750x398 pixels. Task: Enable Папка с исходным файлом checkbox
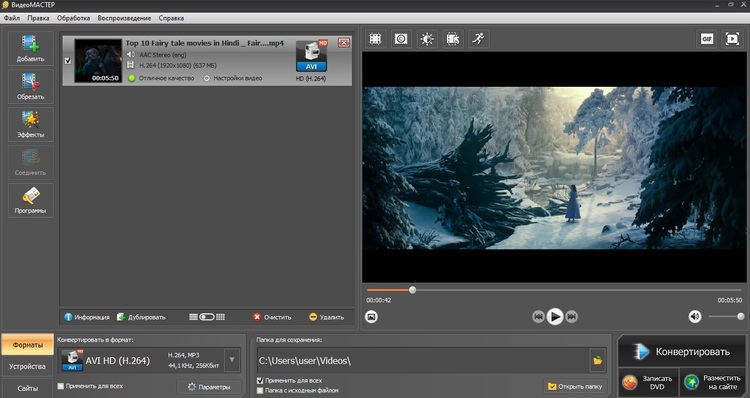[260, 391]
